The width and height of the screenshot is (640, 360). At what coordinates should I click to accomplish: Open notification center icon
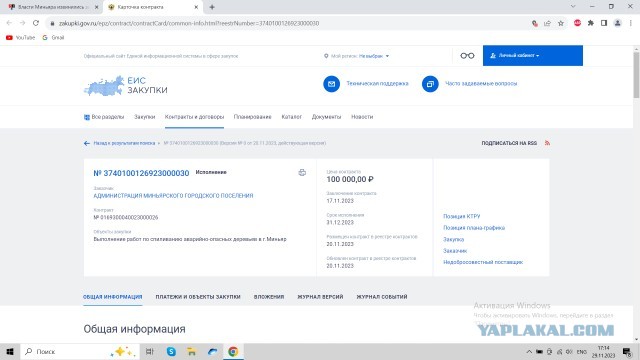pos(627,351)
